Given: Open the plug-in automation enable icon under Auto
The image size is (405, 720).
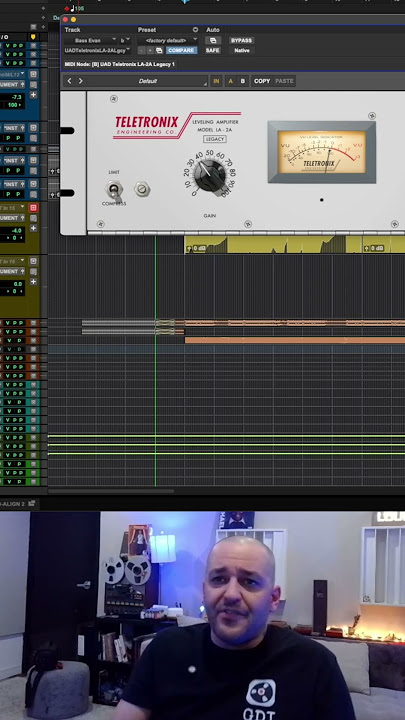Looking at the screenshot, I should coord(213,40).
